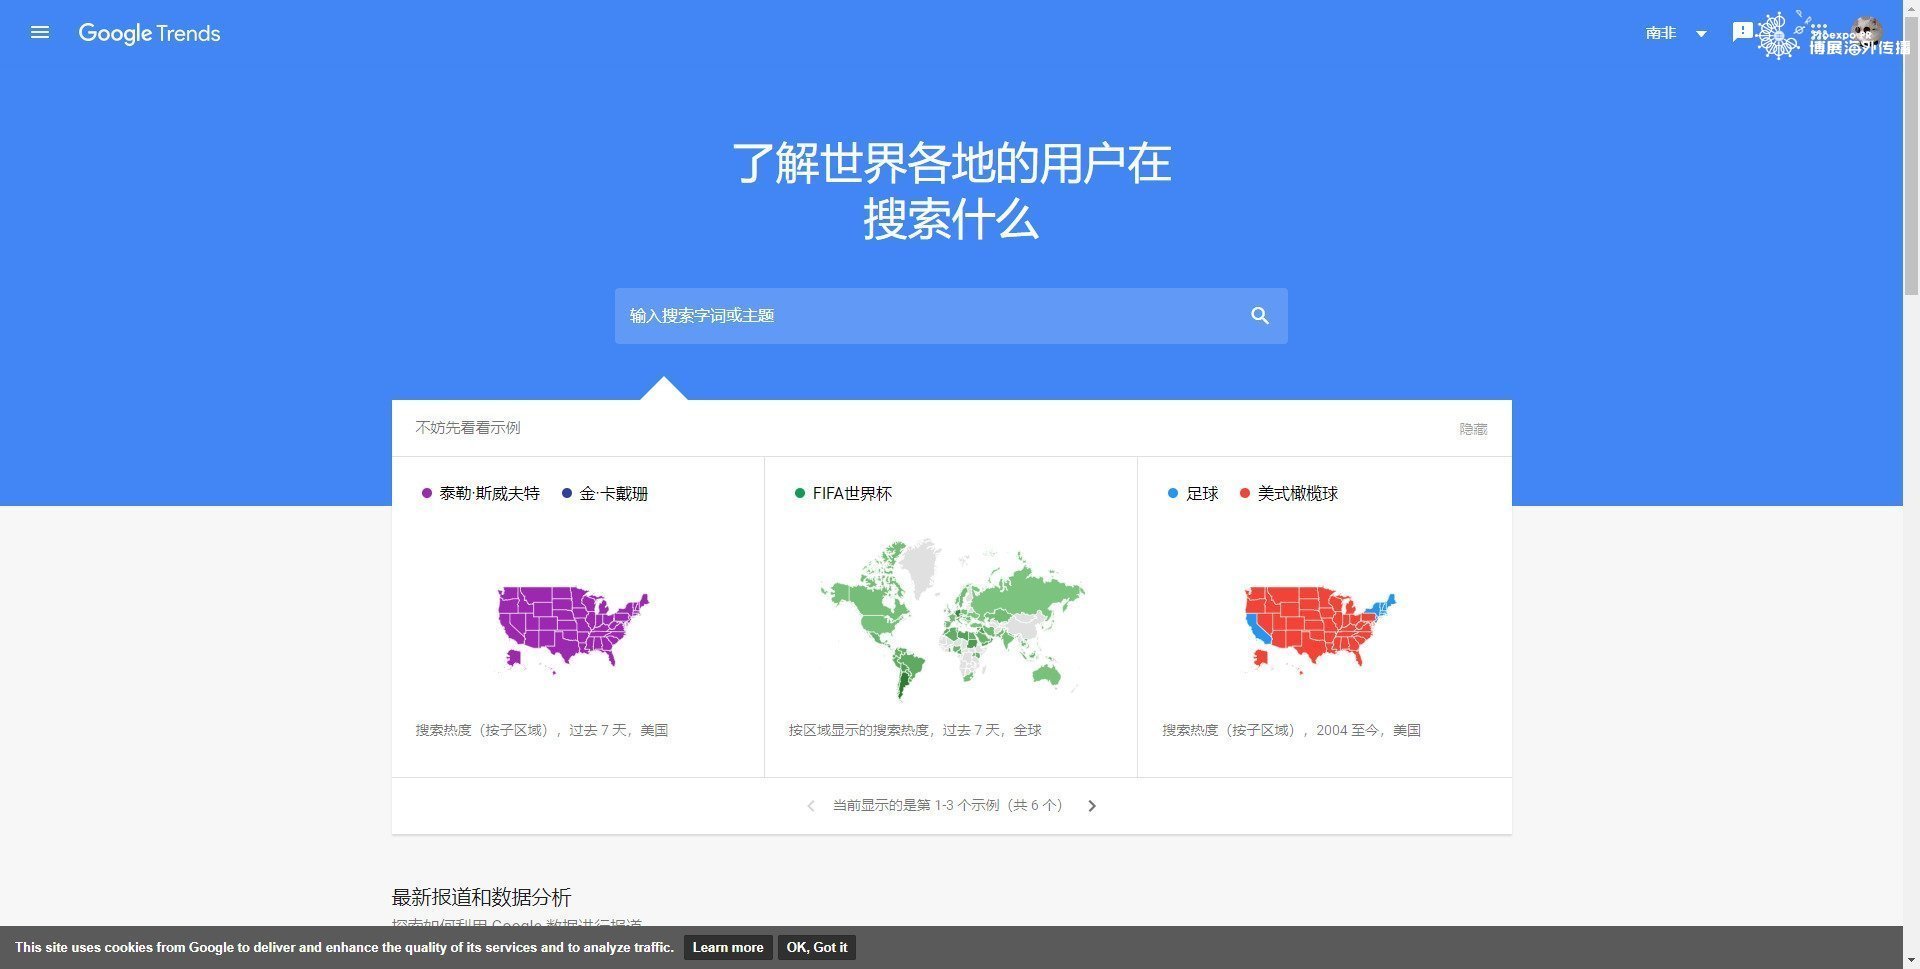Click the 最新报道和数据分析 heading

pyautogui.click(x=481, y=897)
